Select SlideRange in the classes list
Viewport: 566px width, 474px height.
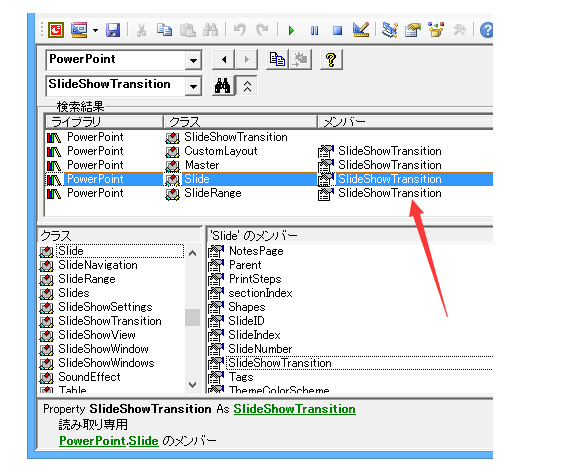coord(111,279)
